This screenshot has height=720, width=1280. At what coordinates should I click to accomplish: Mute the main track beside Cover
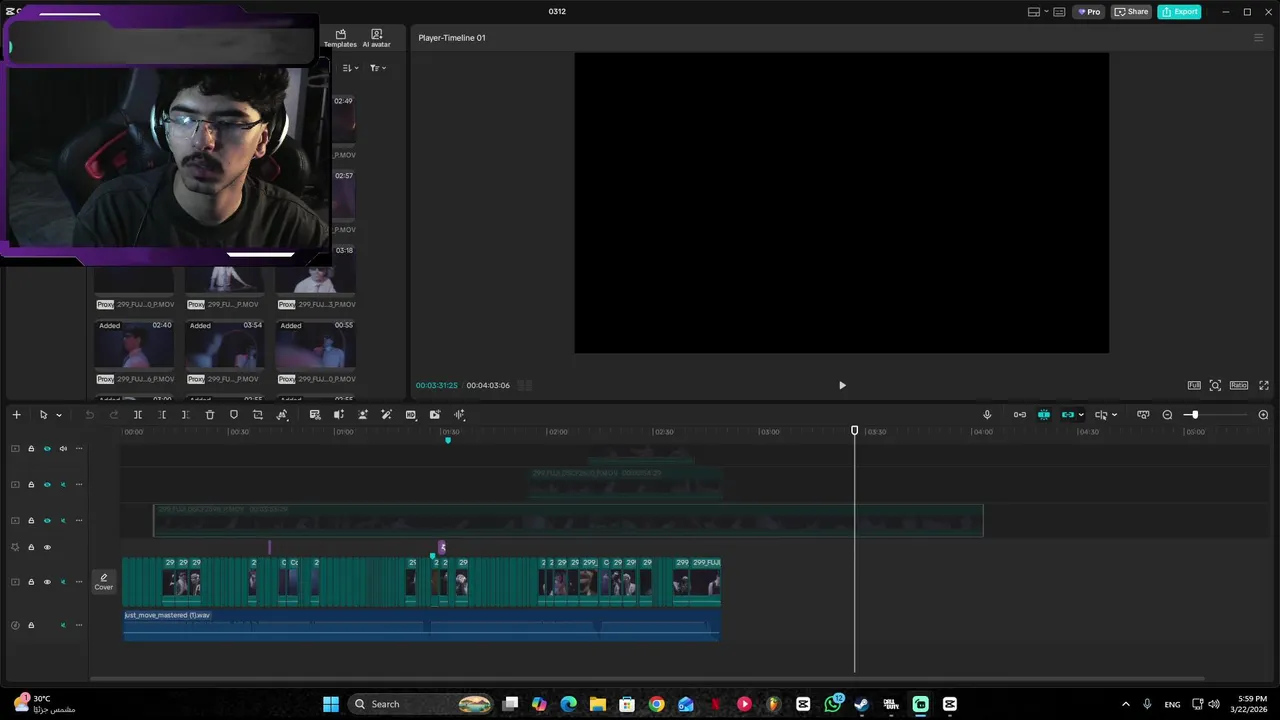[x=63, y=582]
